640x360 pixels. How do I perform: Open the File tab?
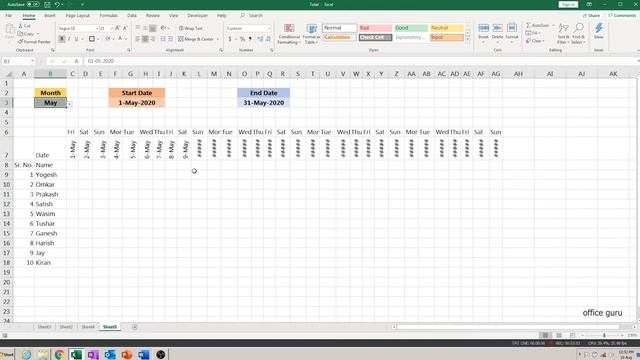[9, 16]
